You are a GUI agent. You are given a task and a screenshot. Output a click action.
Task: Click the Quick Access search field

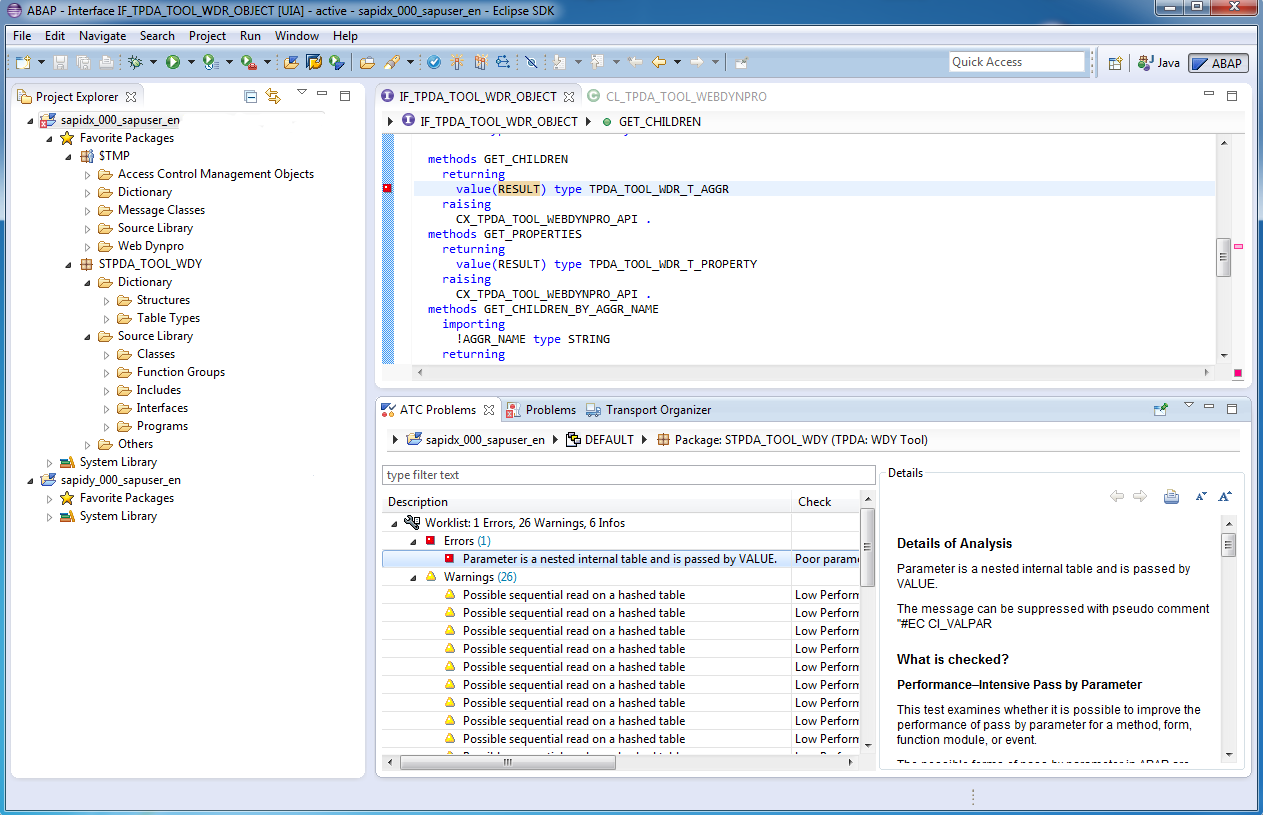(x=1017, y=62)
